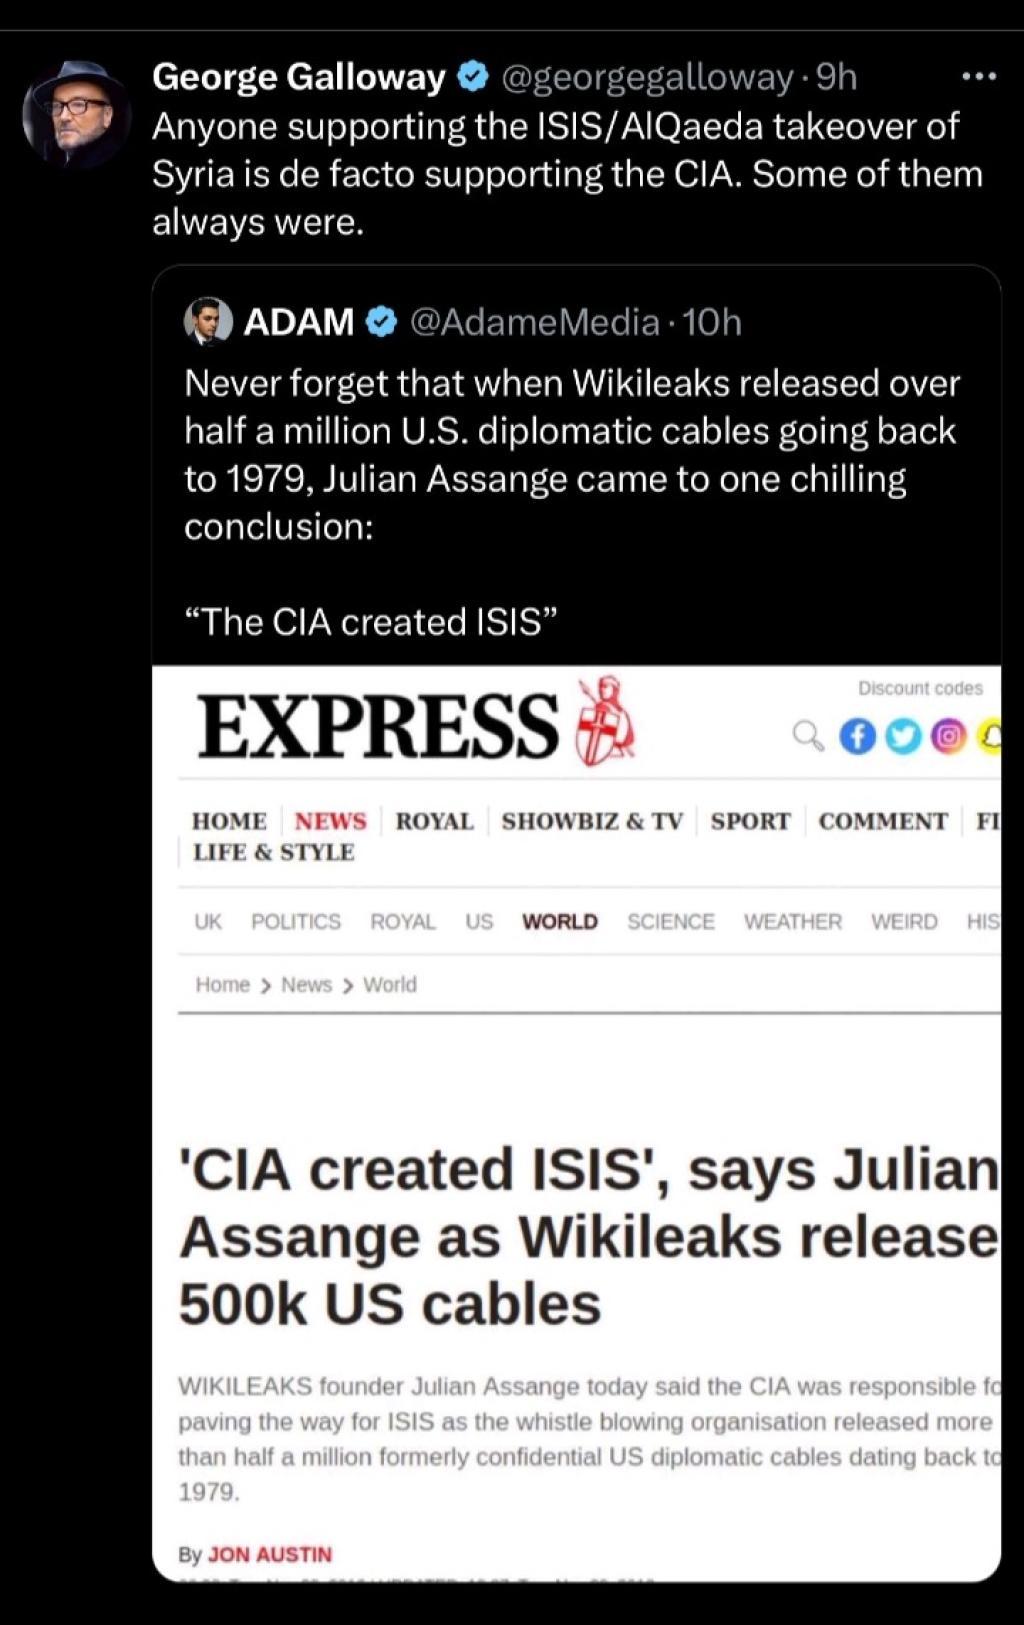Viewport: 1024px width, 1625px height.
Task: Open the POLITICS subsection link
Action: 296,921
